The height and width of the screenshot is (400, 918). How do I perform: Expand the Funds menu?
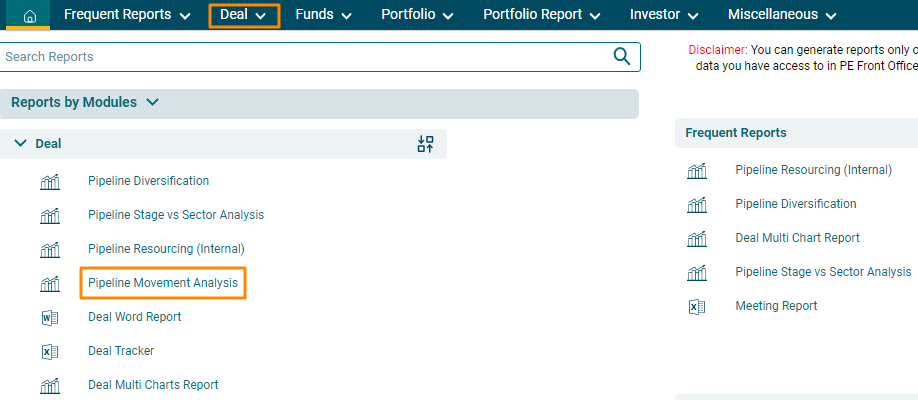323,15
